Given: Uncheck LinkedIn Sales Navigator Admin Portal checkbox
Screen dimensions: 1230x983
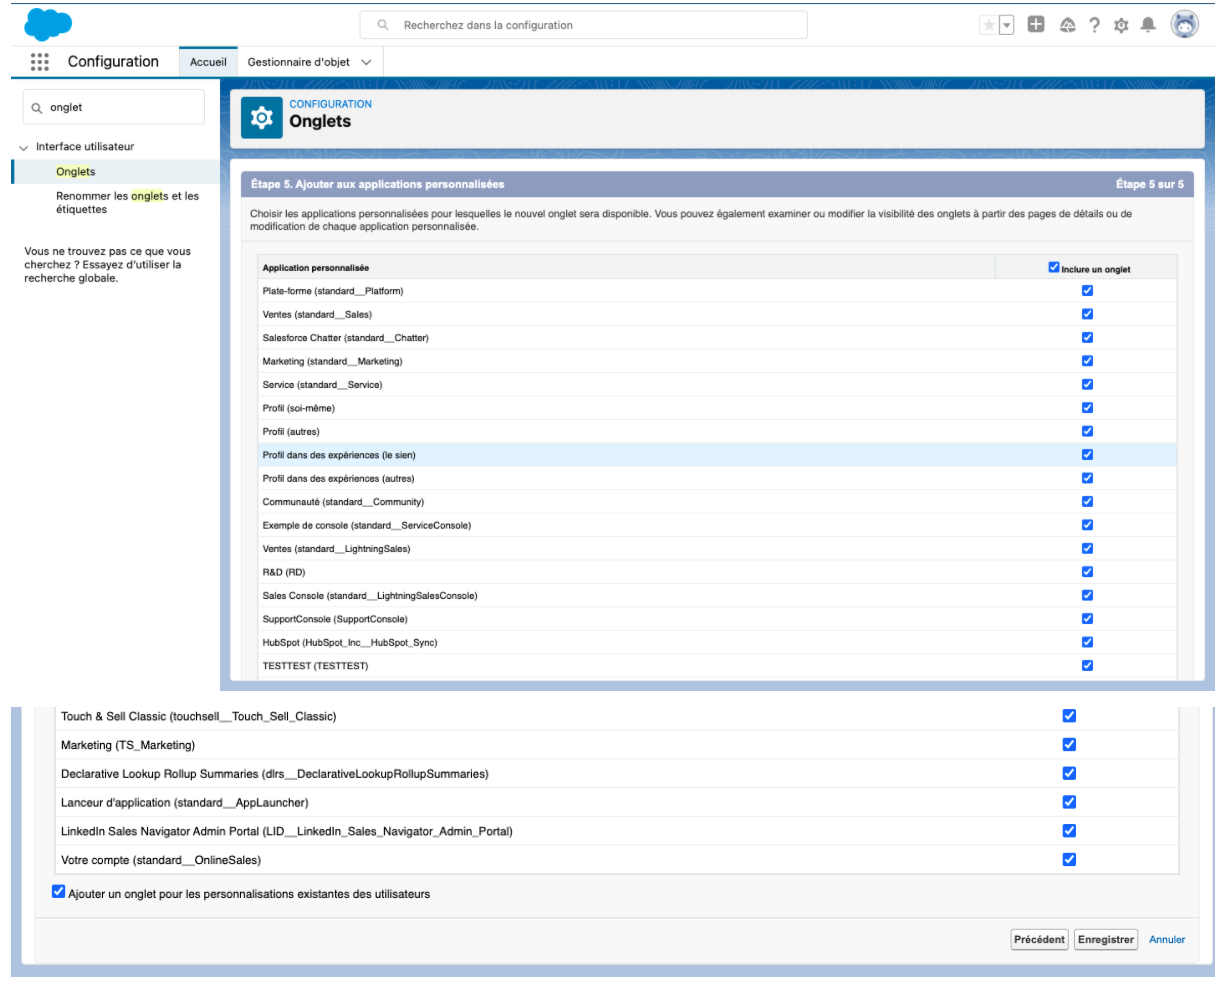Looking at the screenshot, I should pos(1069,831).
